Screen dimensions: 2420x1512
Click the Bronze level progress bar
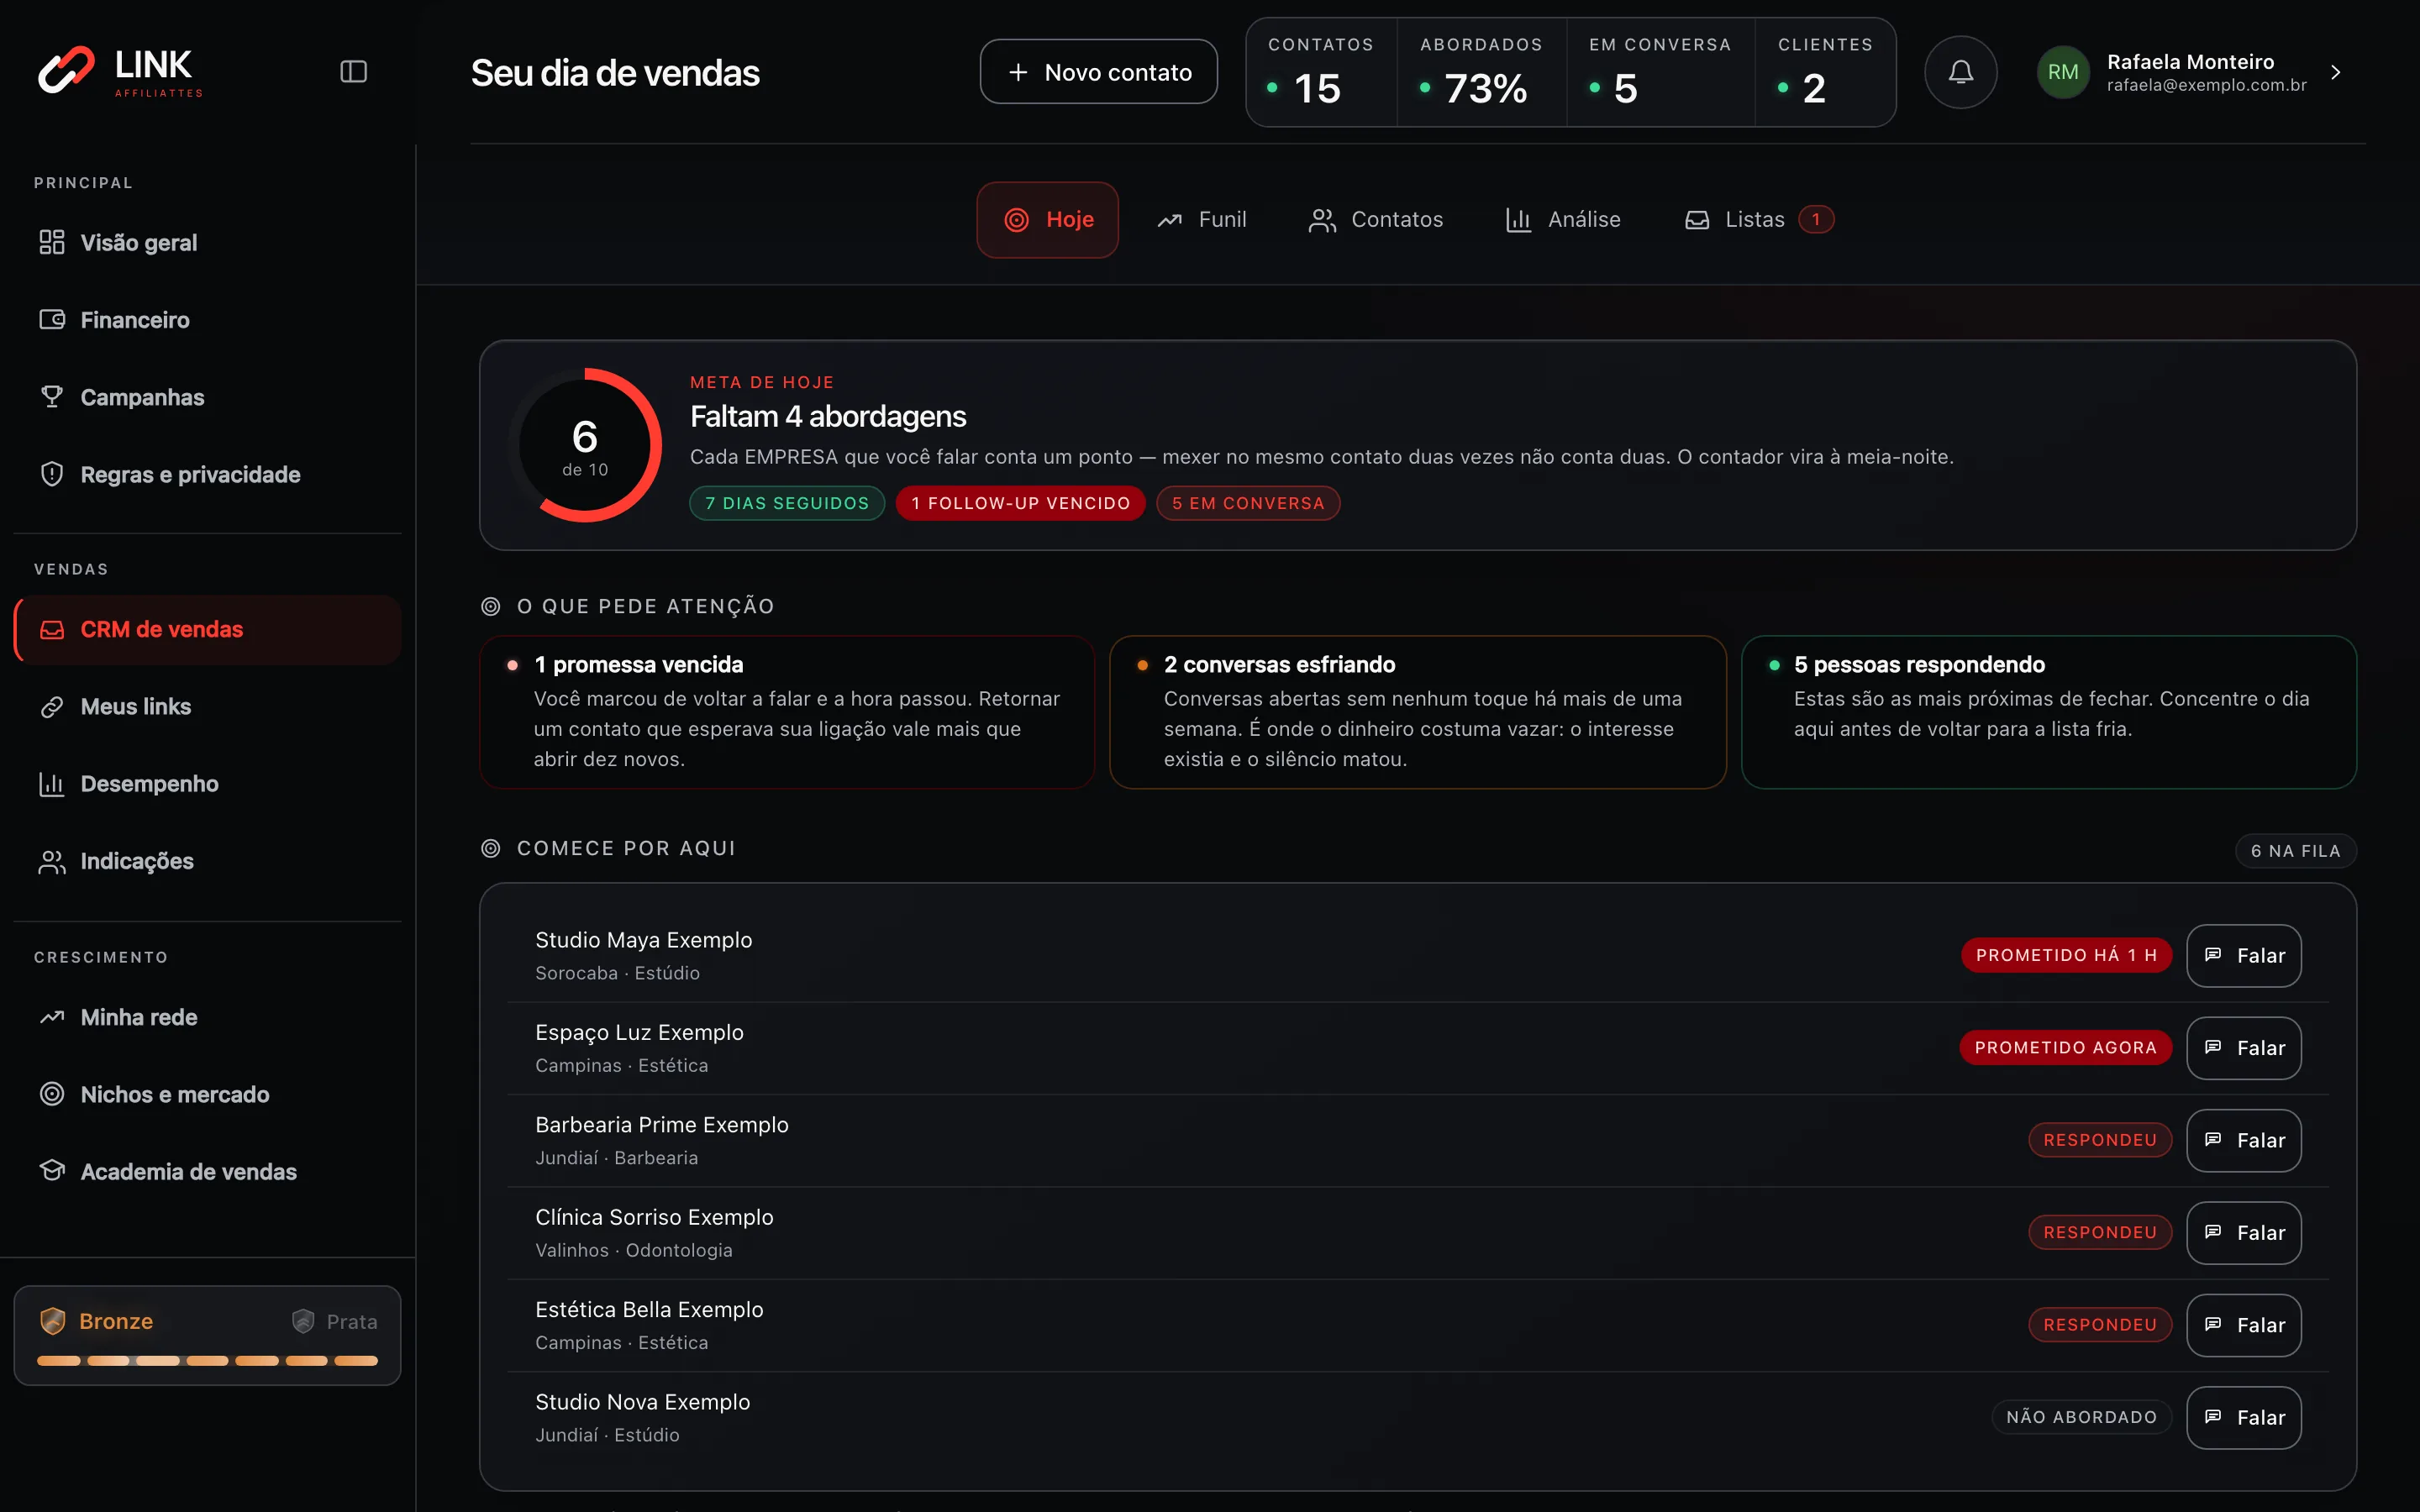pyautogui.click(x=207, y=1360)
